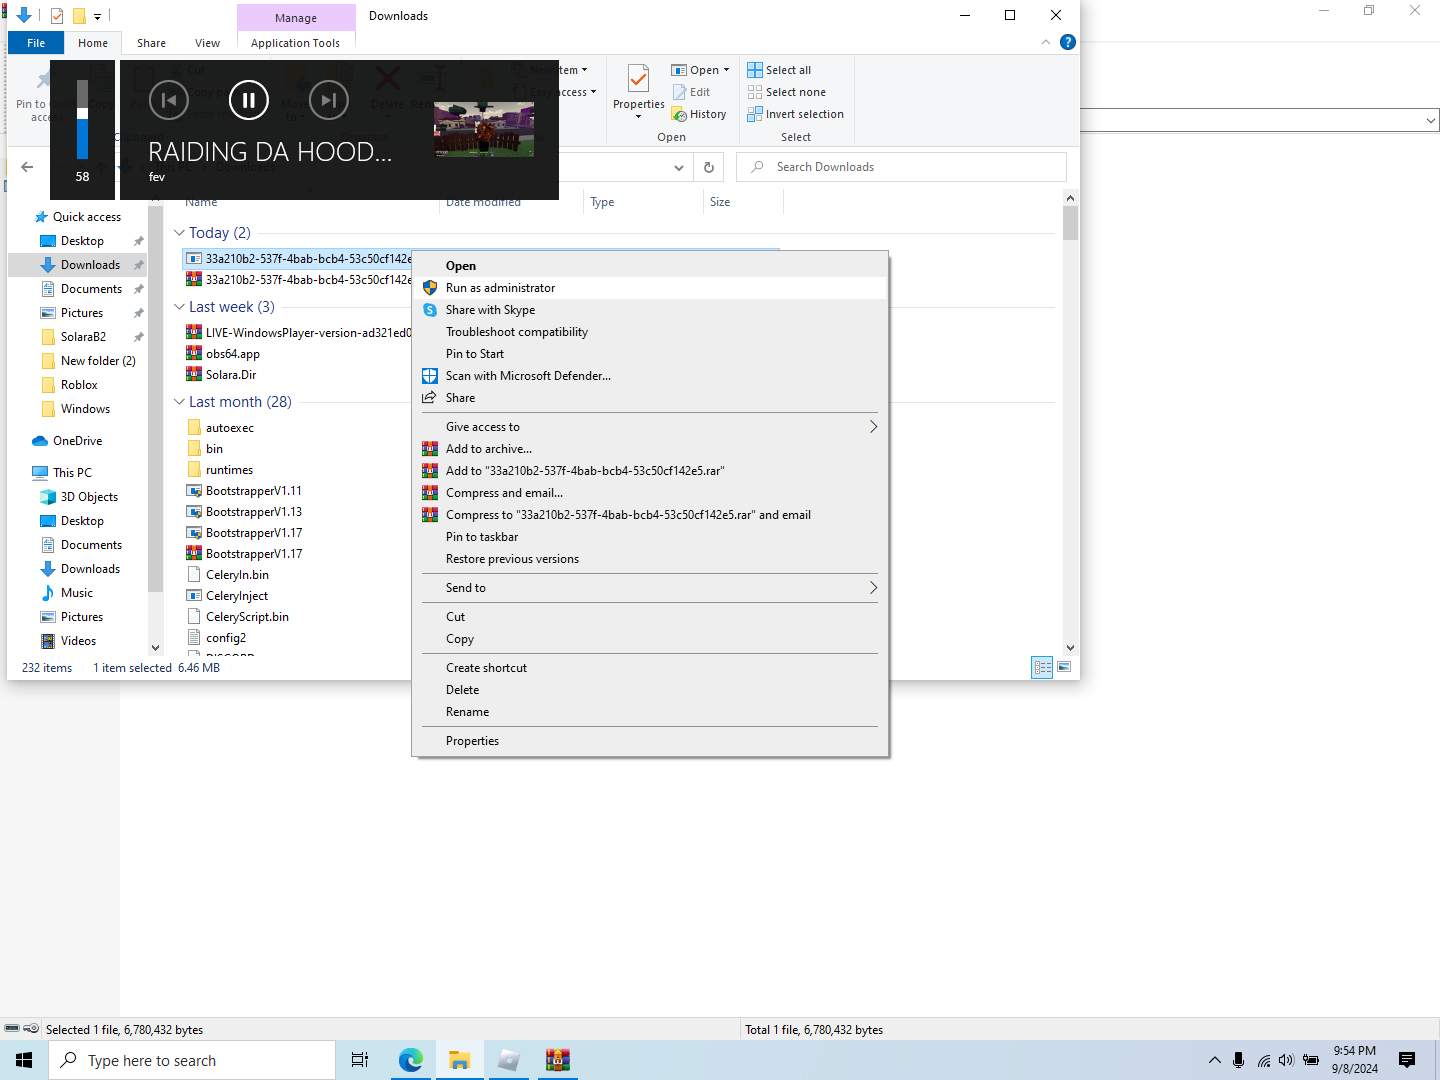Switch to the Share ribbon tab
The height and width of the screenshot is (1080, 1440).
[x=151, y=43]
